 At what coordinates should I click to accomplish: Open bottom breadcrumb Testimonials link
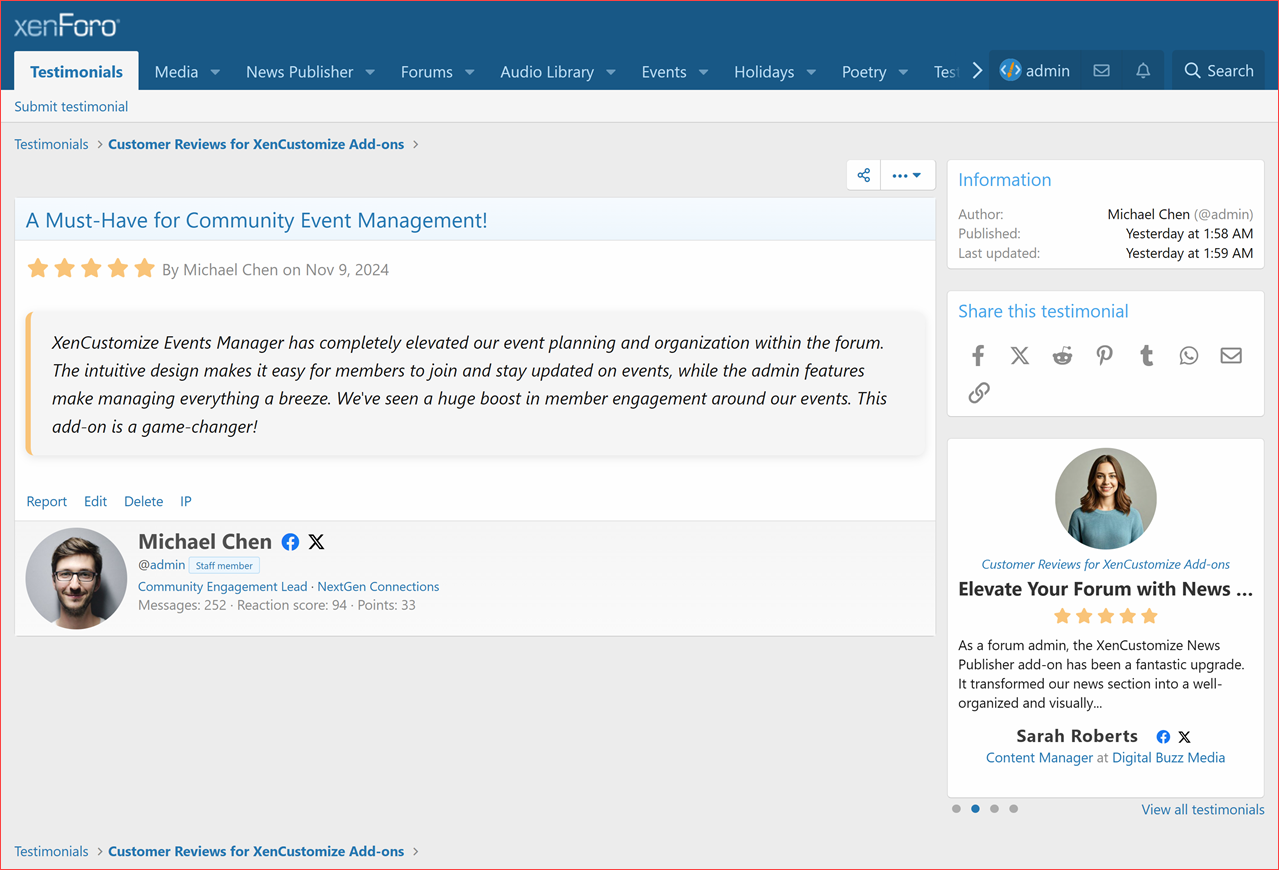[x=51, y=852]
